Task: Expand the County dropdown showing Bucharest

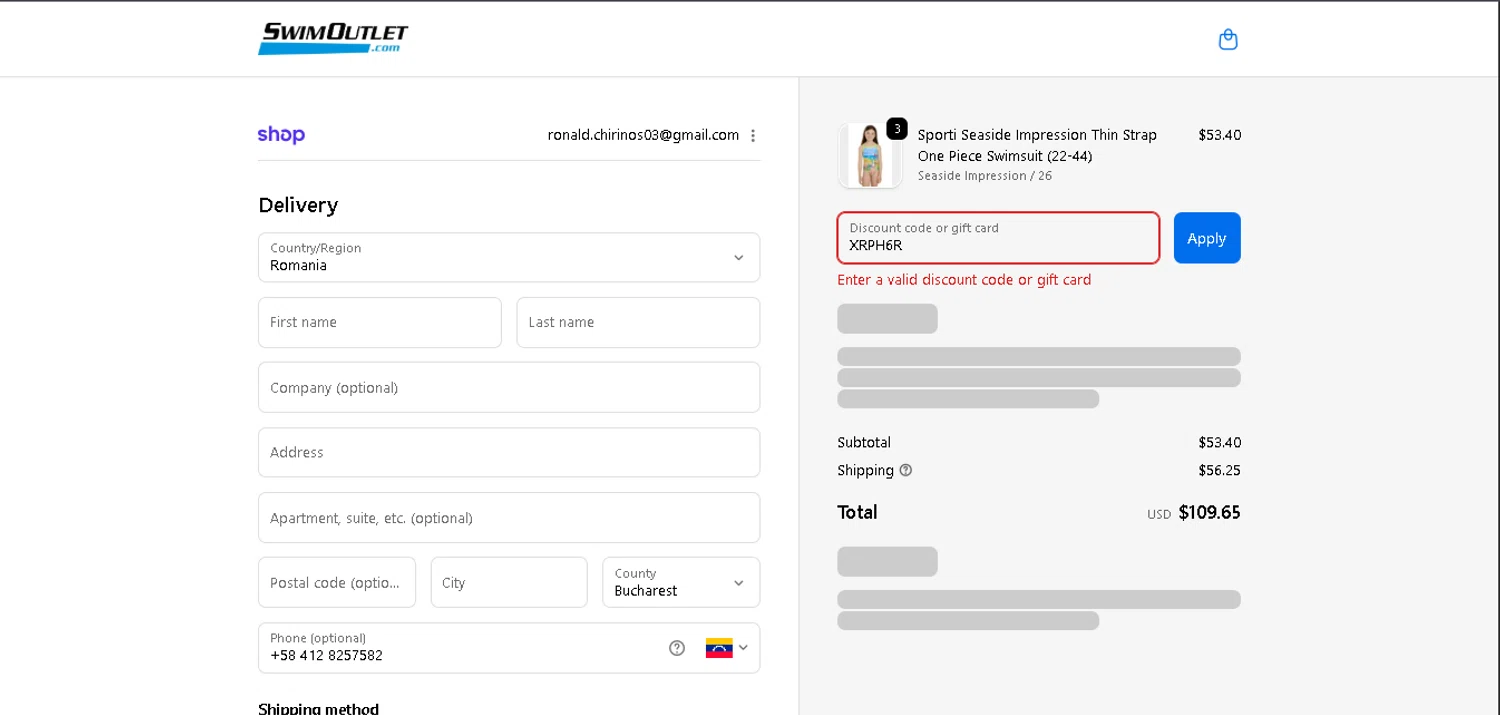Action: click(x=681, y=582)
